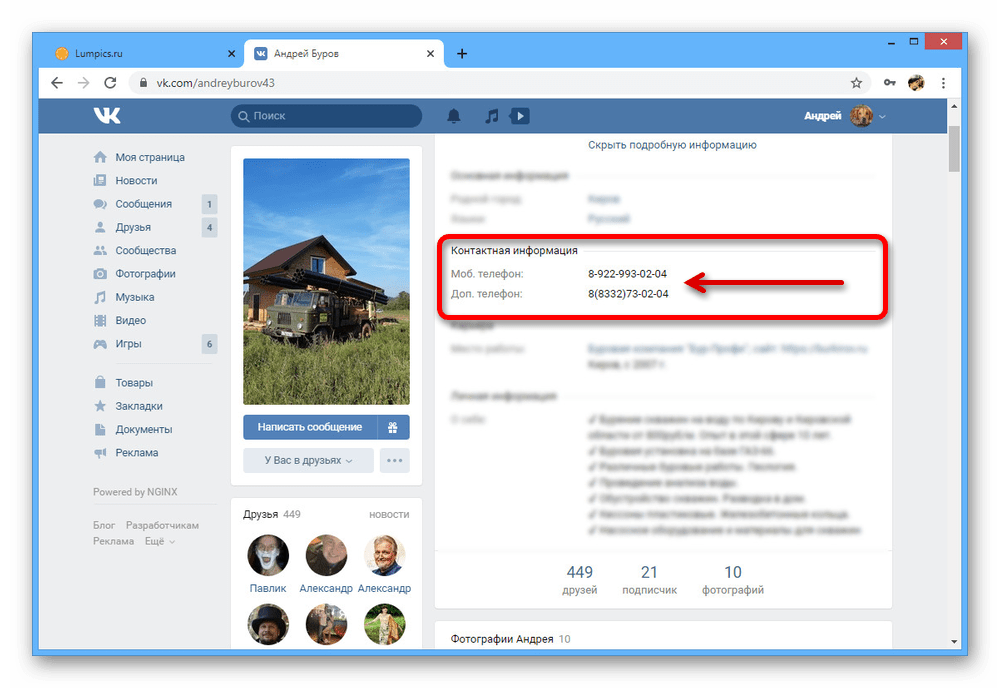Viewport: 1000px width, 688px height.
Task: Click the 449 друзей counter
Action: pos(580,580)
